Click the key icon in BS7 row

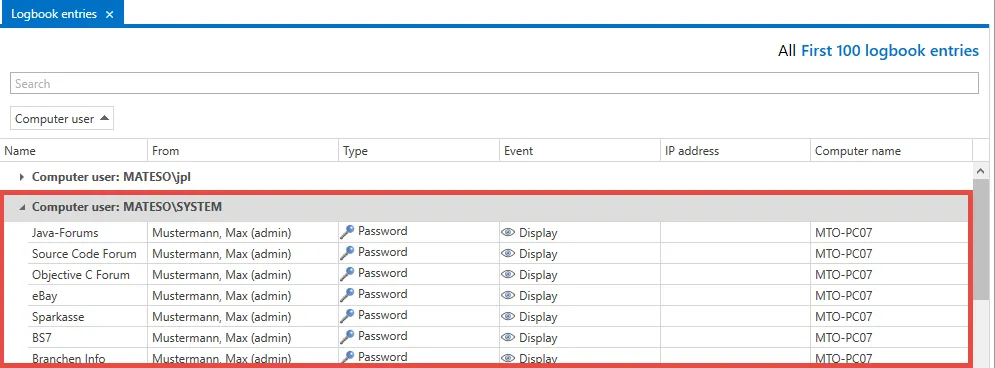pyautogui.click(x=347, y=337)
